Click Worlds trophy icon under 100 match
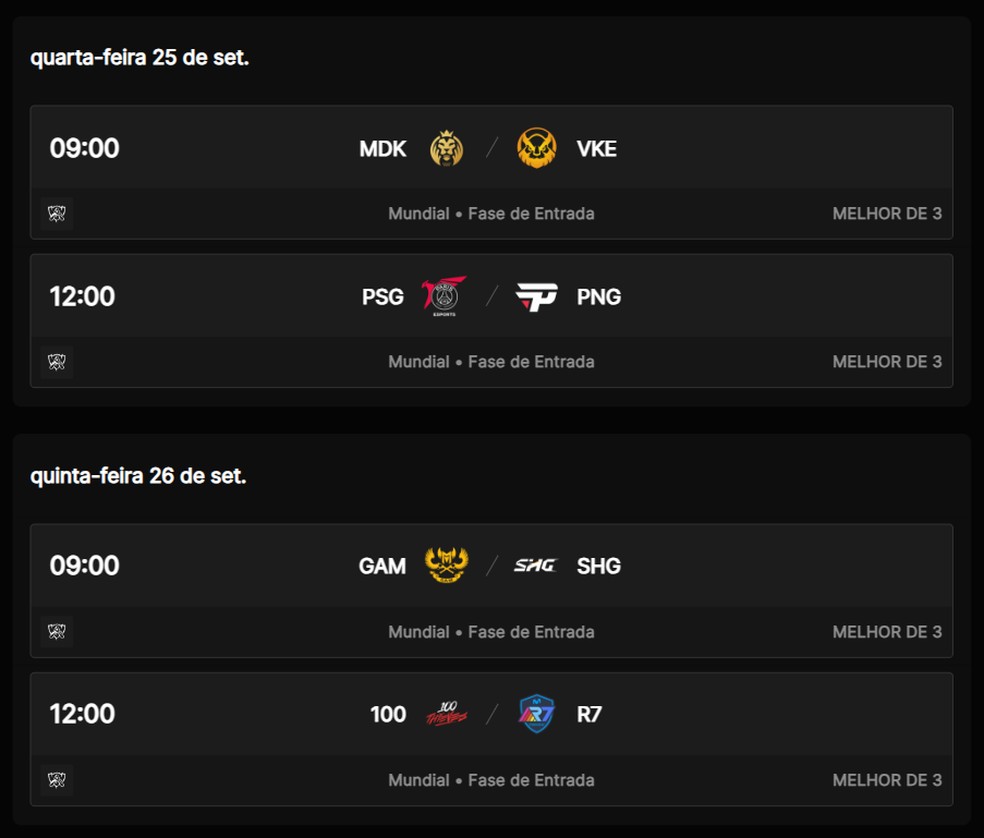Screen dimensions: 984x838 pyautogui.click(x=57, y=780)
